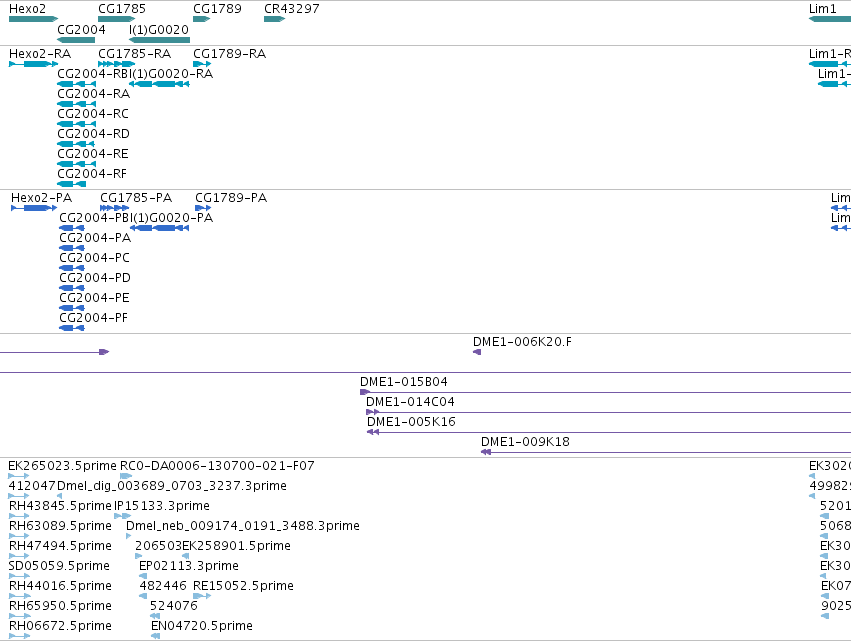Select the CG2004 gene arrow glyph
Screen dimensions: 851x641
pos(76,40)
